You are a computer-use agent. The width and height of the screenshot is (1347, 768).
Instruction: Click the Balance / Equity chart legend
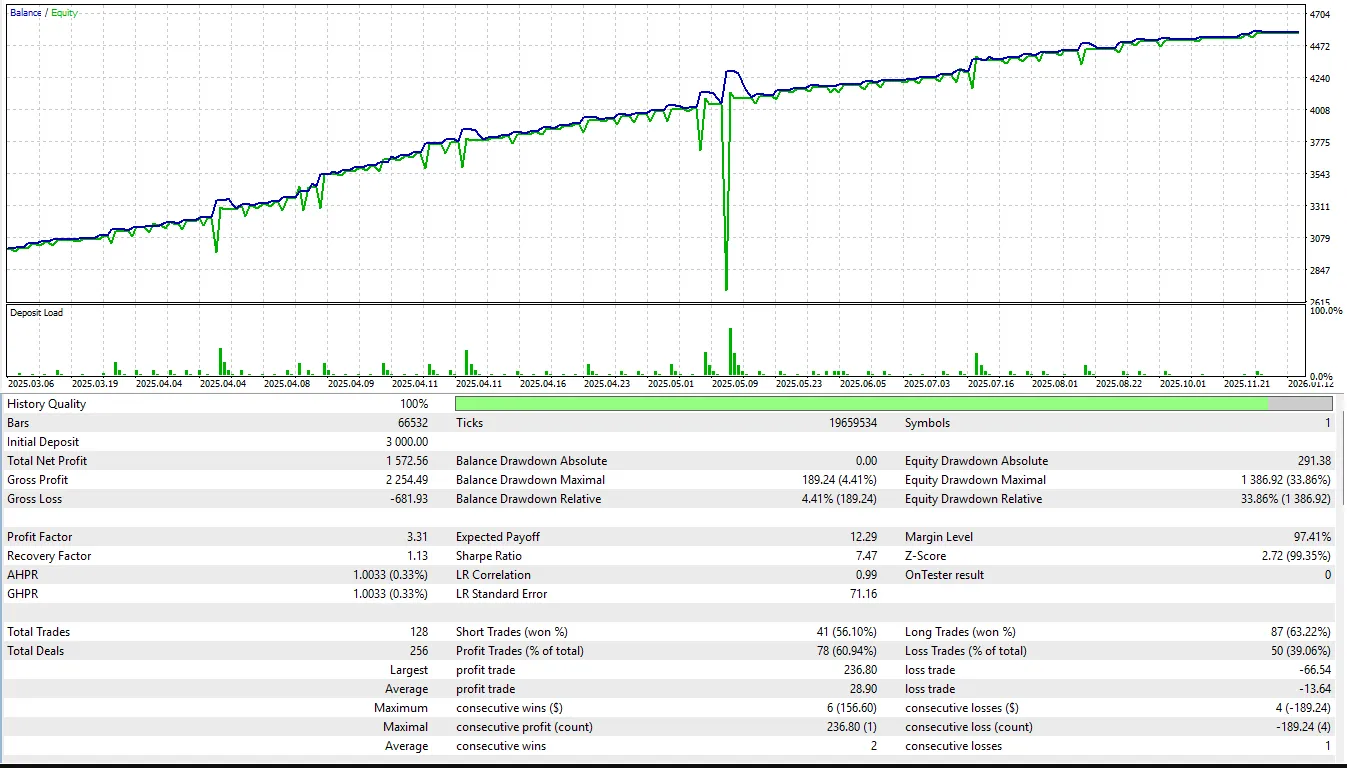(44, 13)
